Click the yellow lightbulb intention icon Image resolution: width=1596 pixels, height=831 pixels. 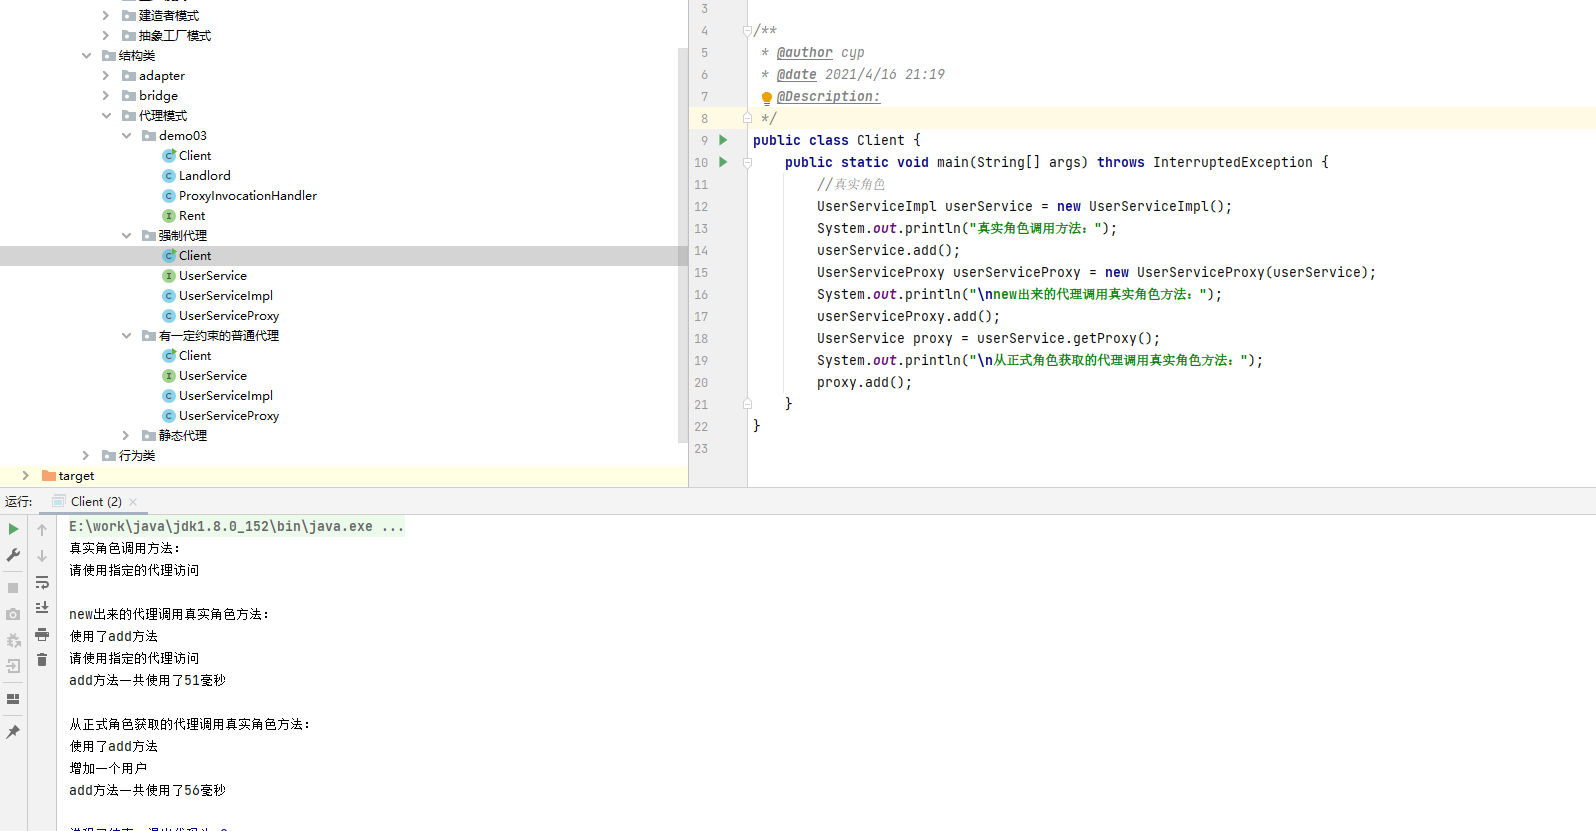[x=767, y=98]
